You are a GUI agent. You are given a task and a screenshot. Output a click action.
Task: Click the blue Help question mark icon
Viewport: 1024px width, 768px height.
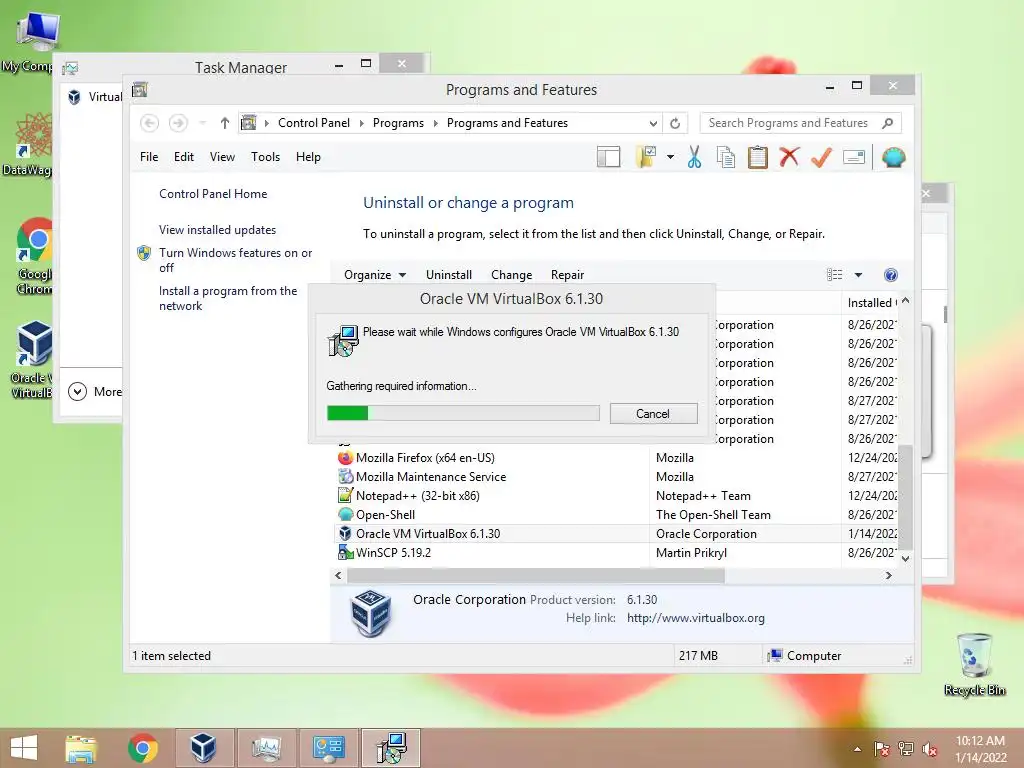(890, 275)
